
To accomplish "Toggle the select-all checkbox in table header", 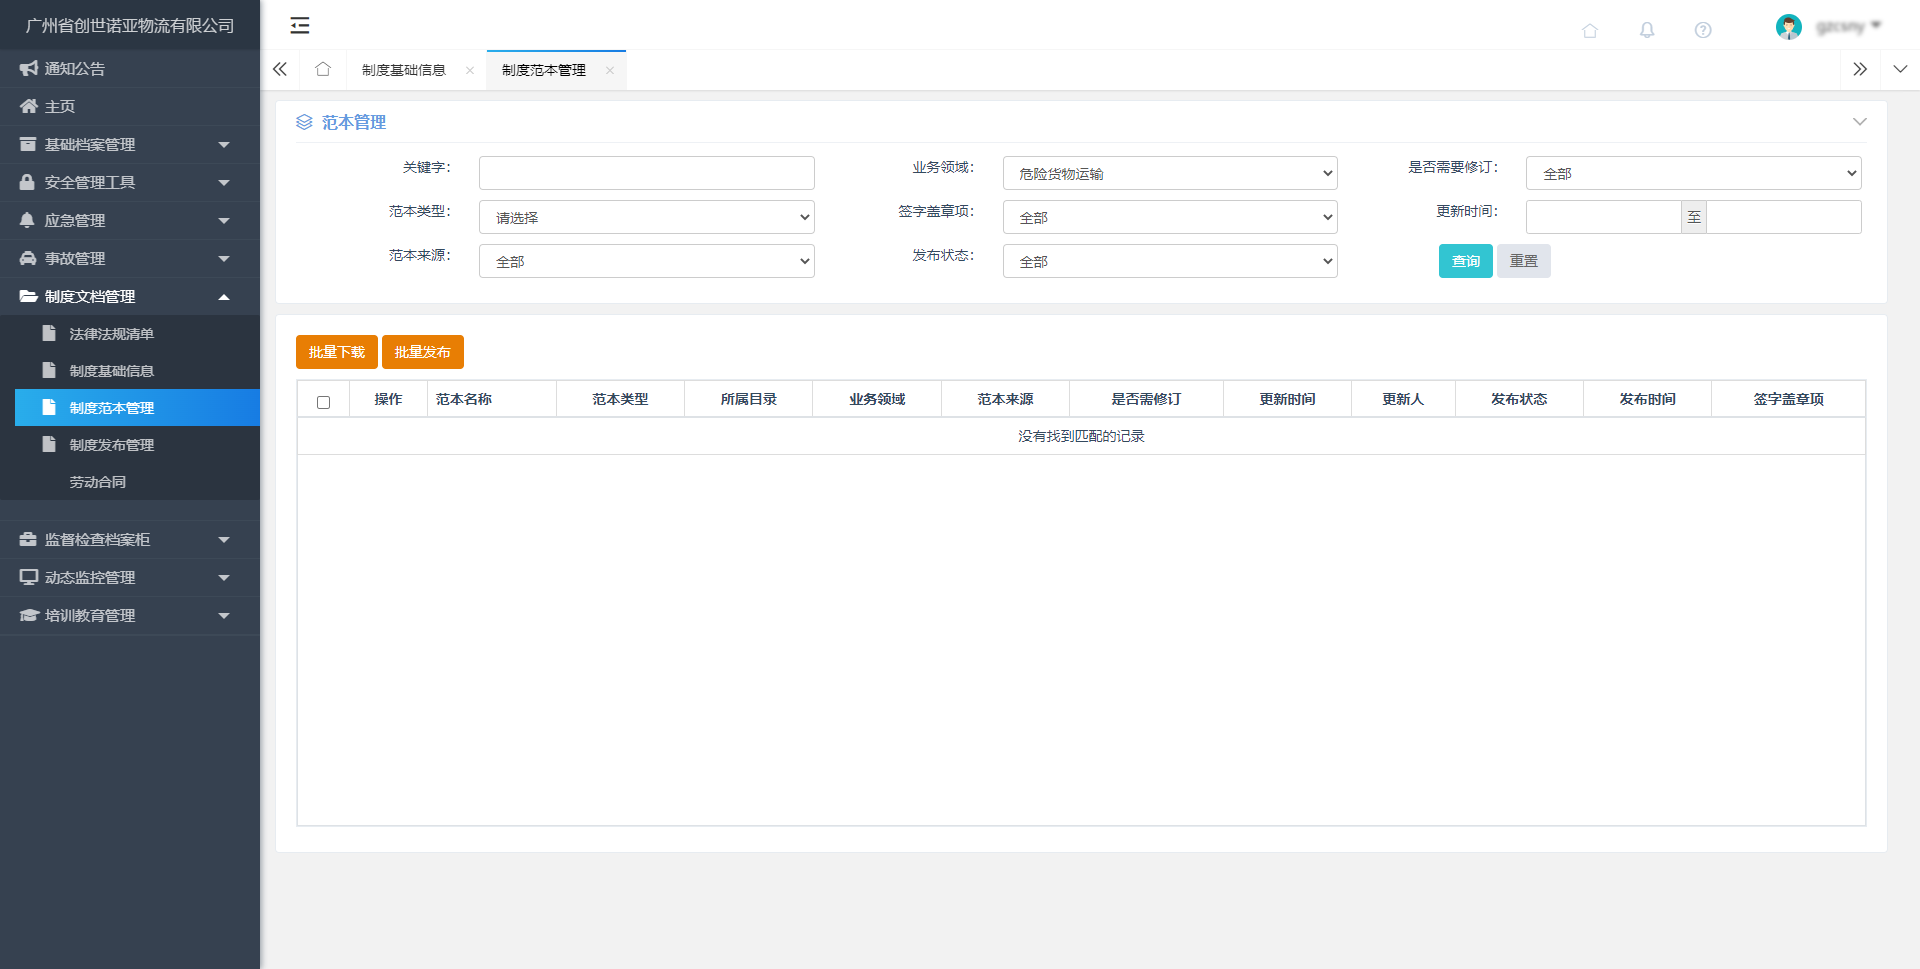I will coord(323,402).
